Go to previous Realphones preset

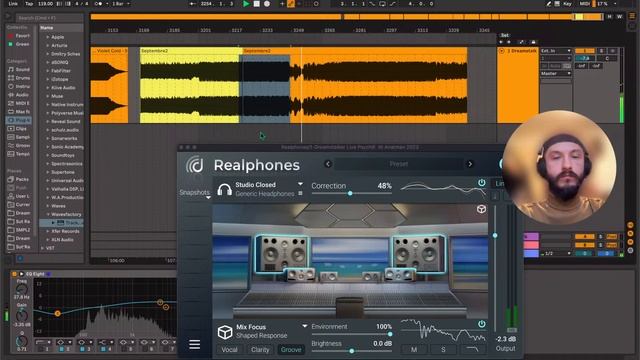[x=328, y=164]
